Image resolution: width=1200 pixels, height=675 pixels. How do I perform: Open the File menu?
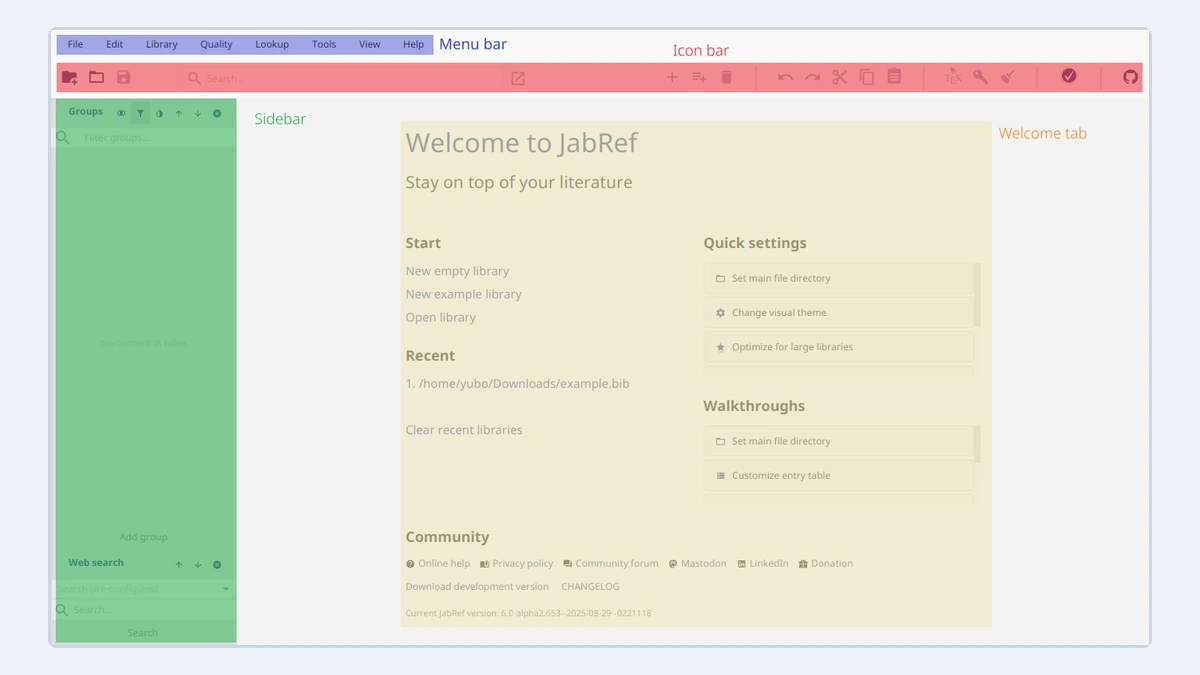coord(75,45)
